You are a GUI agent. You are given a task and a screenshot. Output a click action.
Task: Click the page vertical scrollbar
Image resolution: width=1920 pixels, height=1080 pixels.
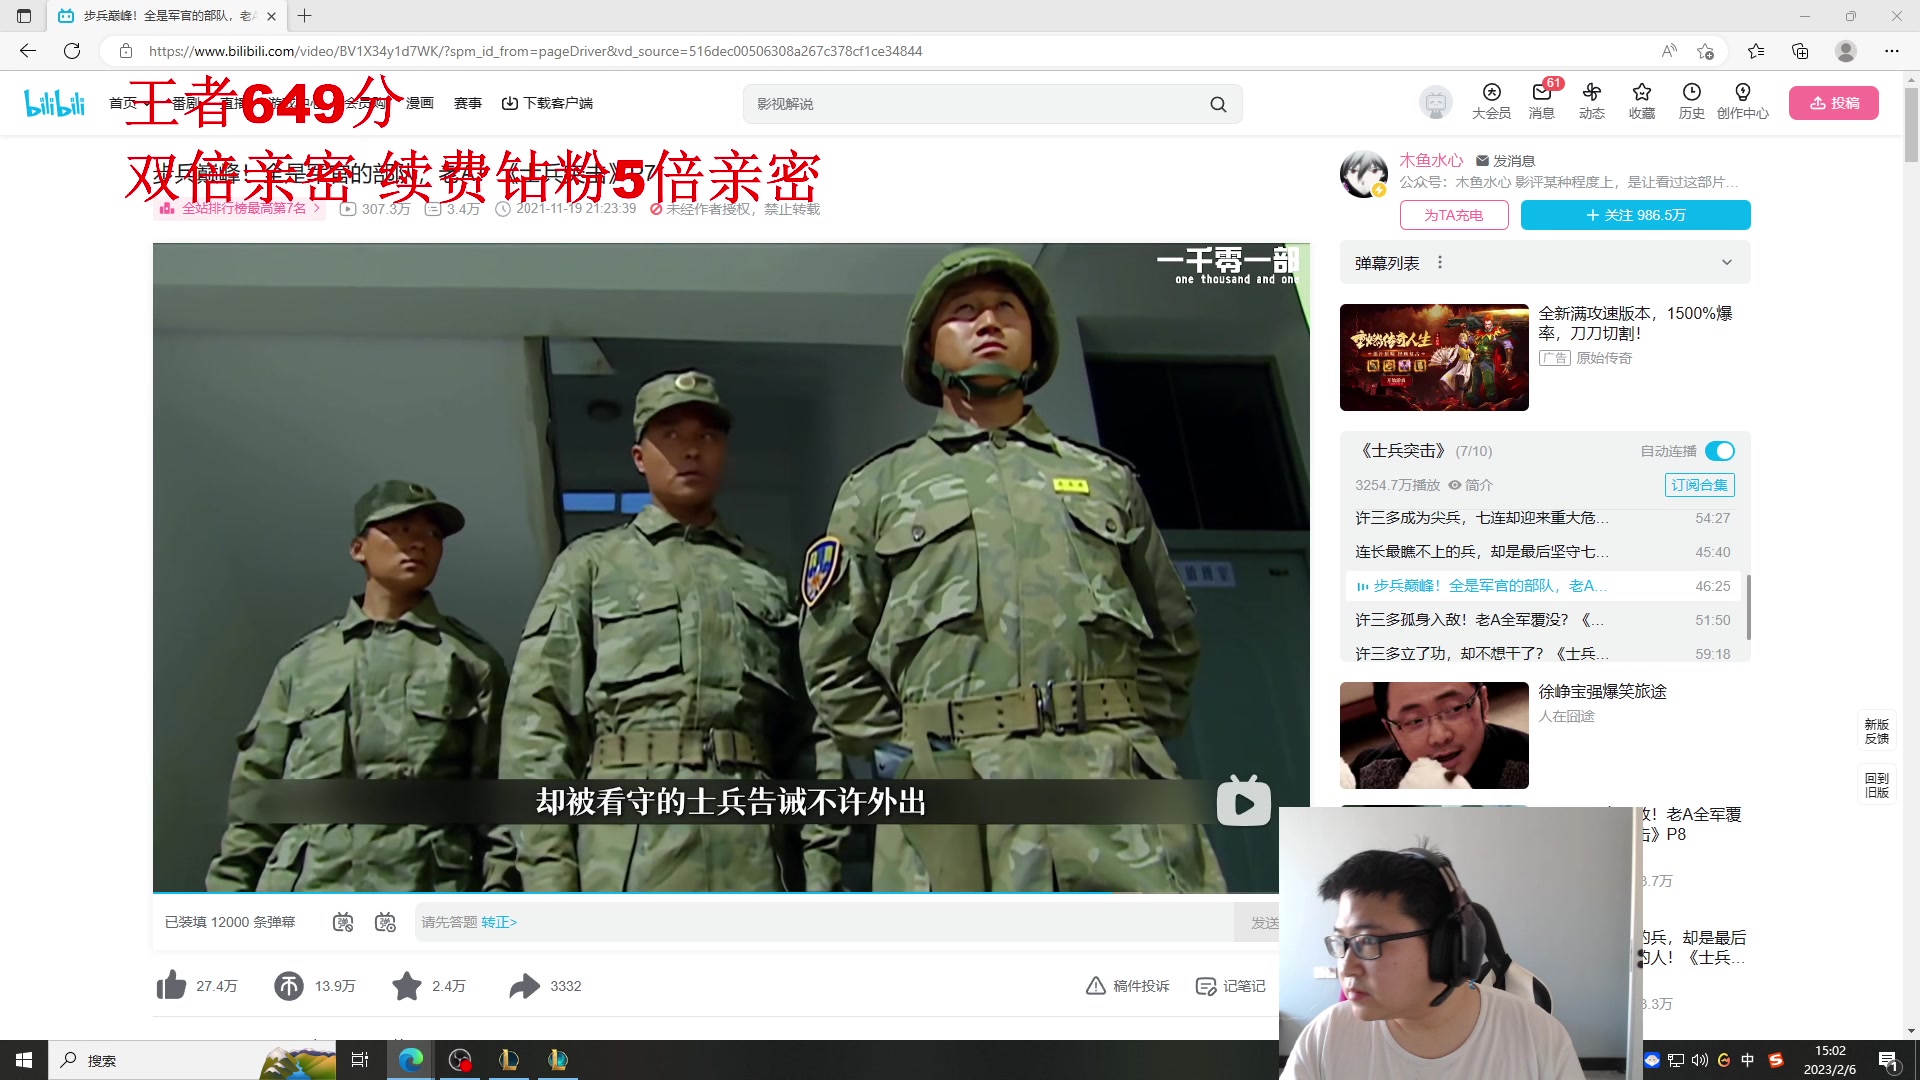pos(1911,125)
